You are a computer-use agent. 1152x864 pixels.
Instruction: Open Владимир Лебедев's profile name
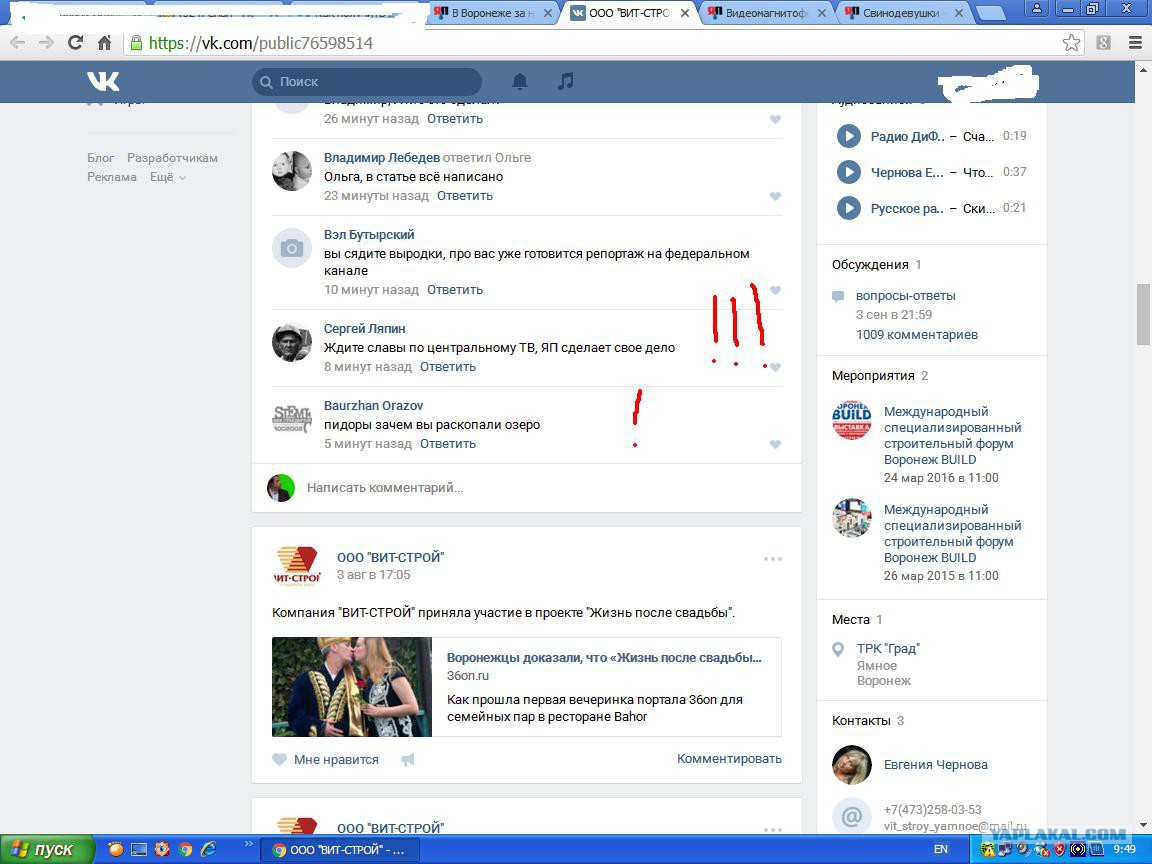point(382,158)
